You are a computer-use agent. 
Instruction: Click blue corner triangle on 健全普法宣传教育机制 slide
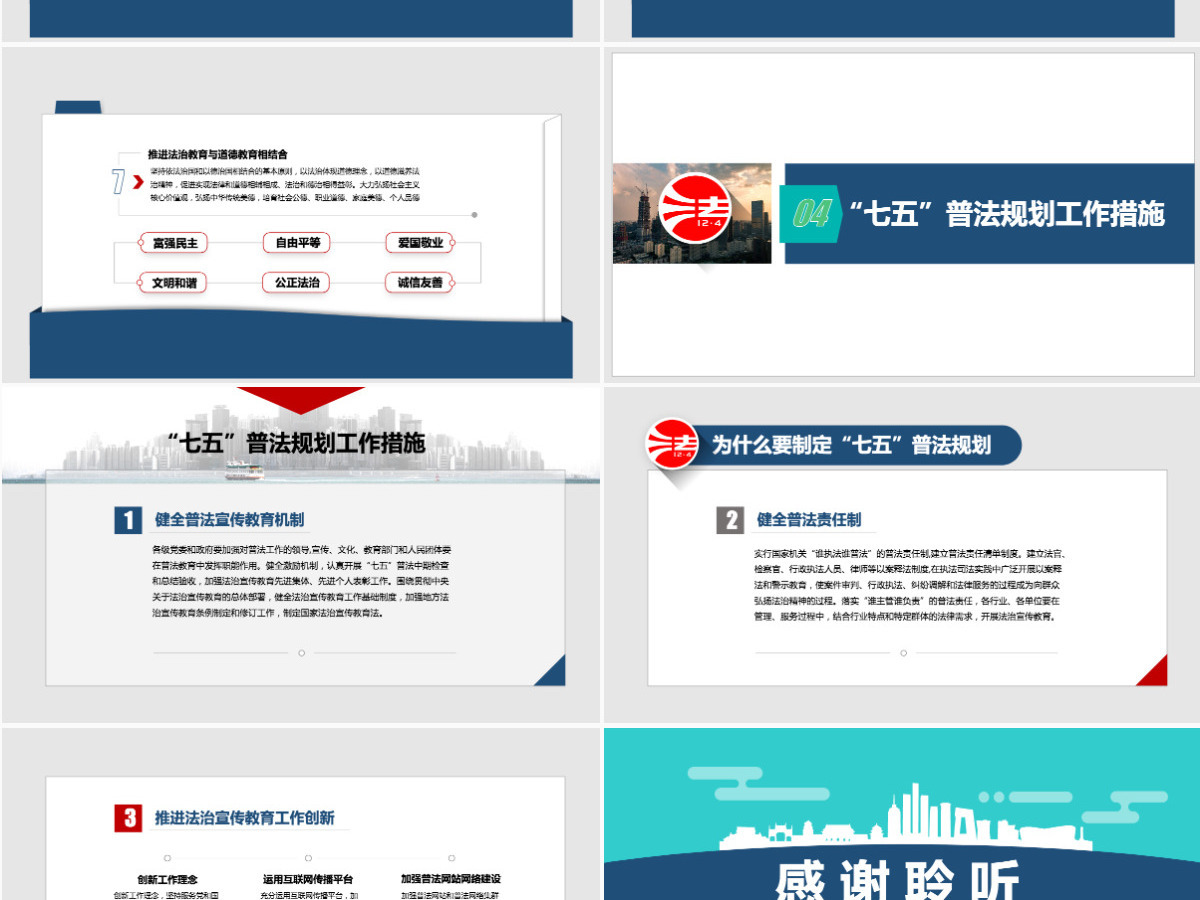pyautogui.click(x=550, y=670)
